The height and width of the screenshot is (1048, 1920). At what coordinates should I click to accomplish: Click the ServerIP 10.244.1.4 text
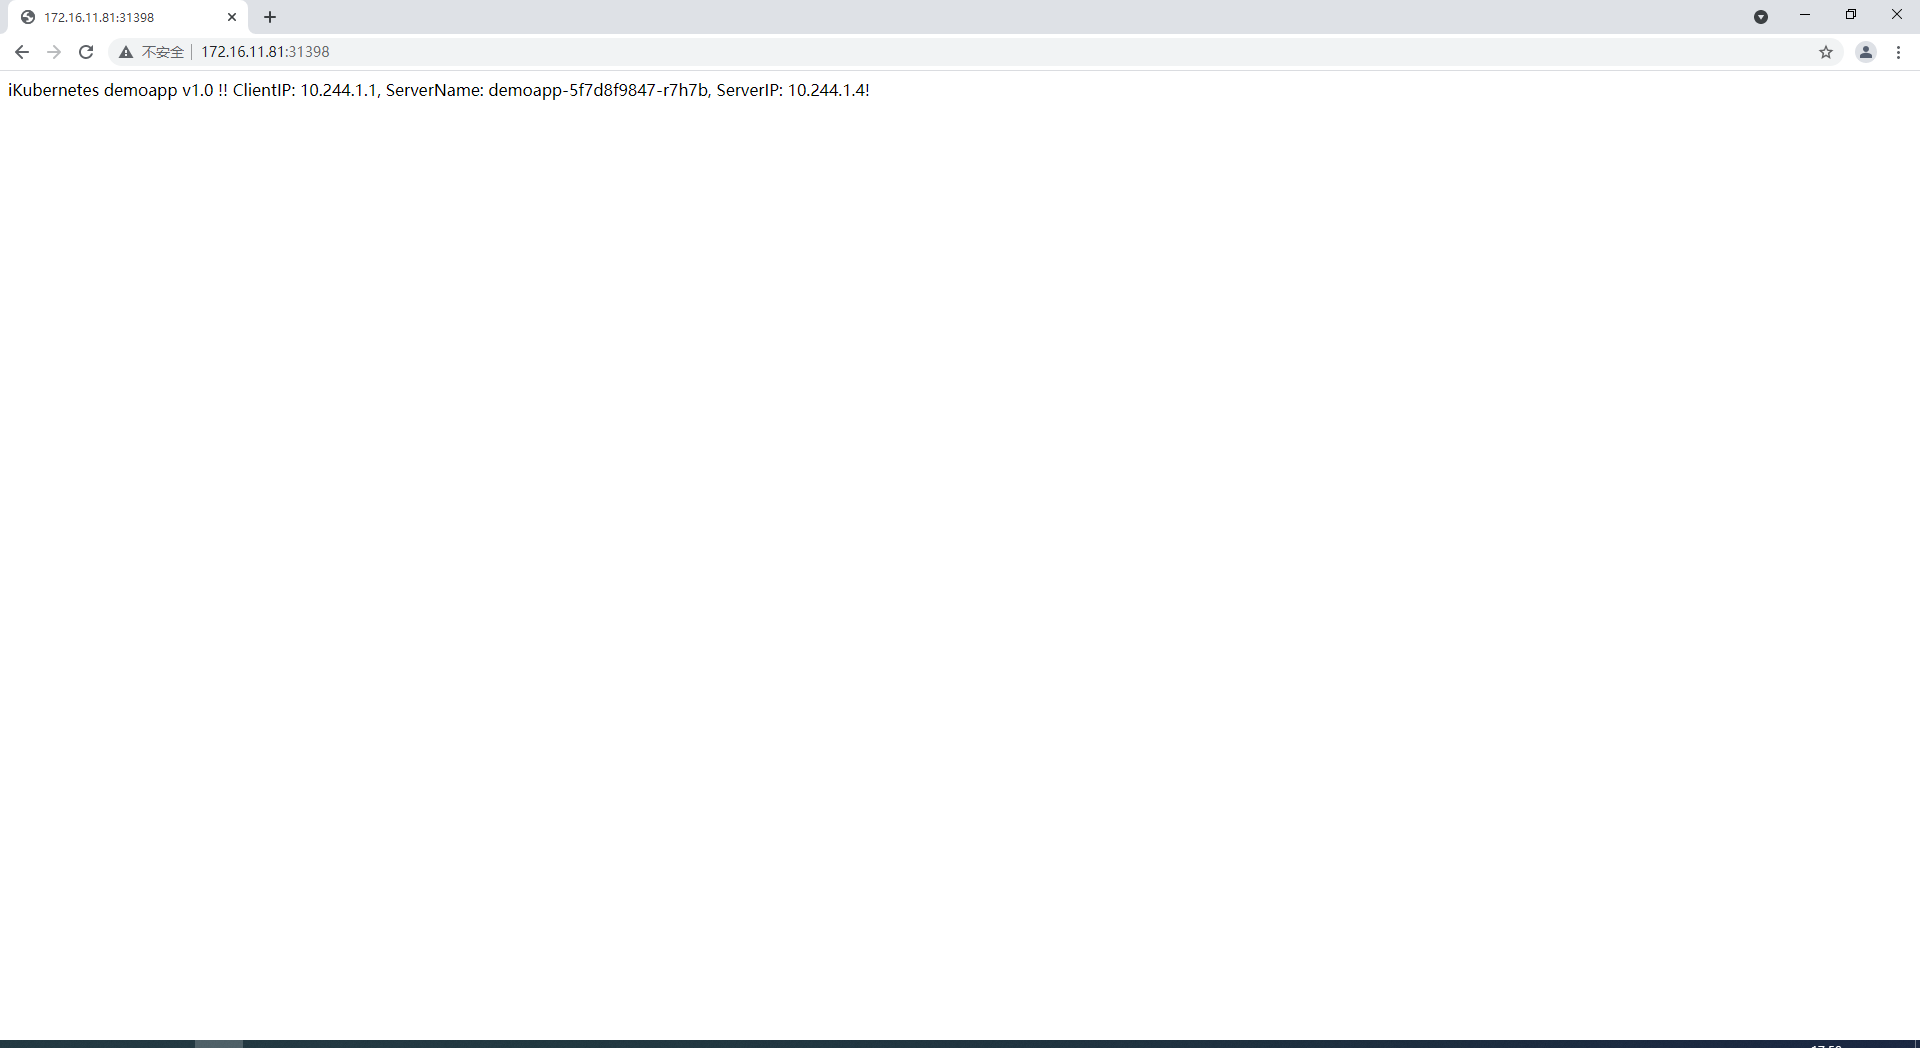791,90
